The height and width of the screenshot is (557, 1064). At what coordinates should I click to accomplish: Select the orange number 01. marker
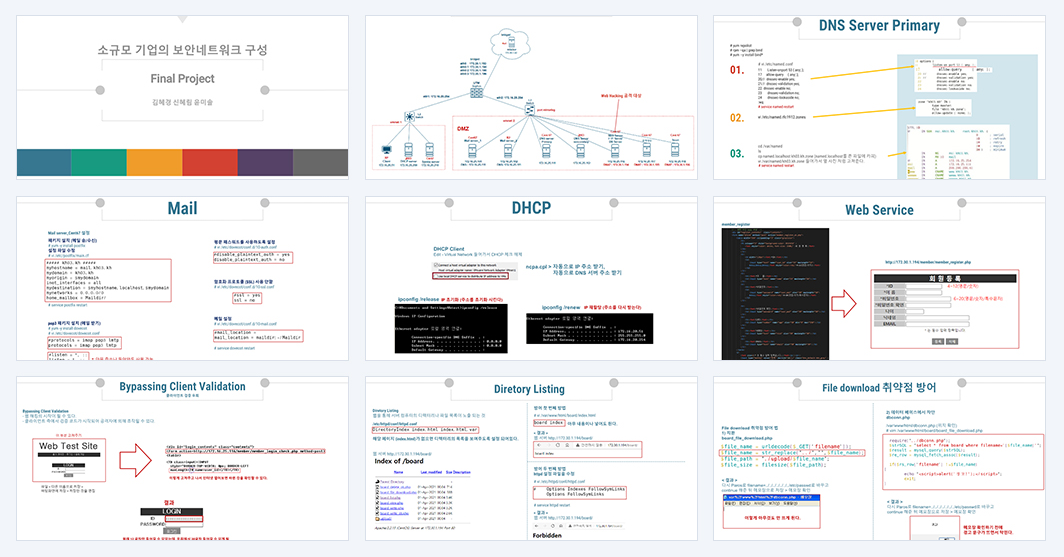point(737,70)
